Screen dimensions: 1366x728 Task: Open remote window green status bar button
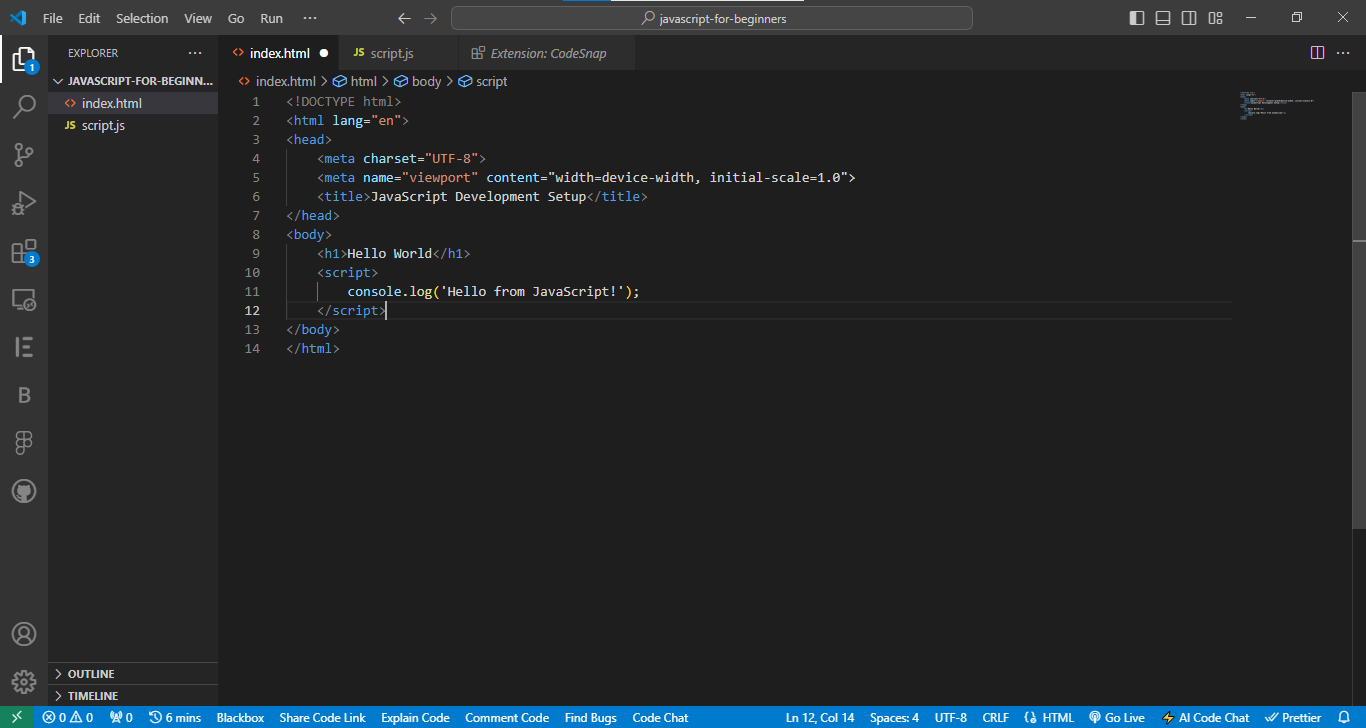[x=17, y=717]
